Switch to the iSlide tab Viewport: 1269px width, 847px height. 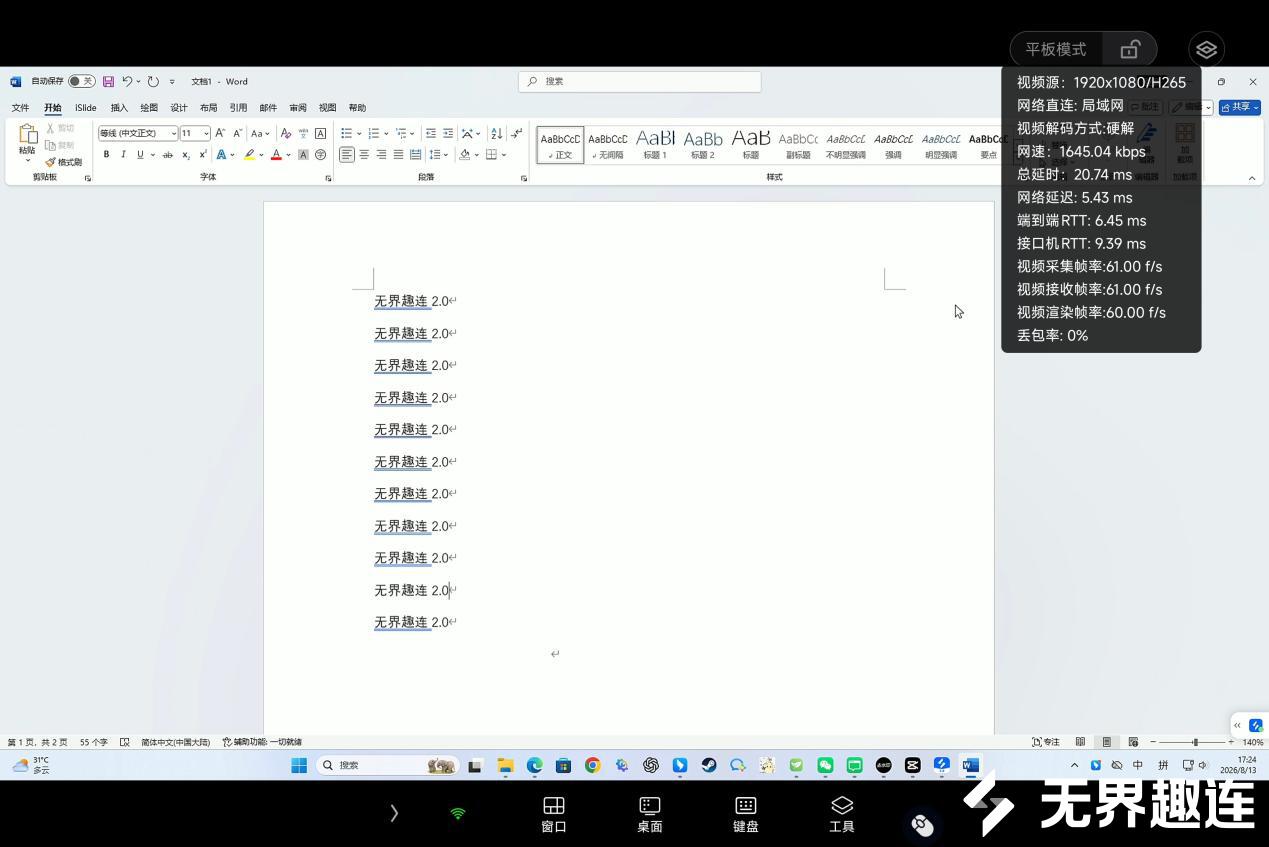(x=86, y=108)
